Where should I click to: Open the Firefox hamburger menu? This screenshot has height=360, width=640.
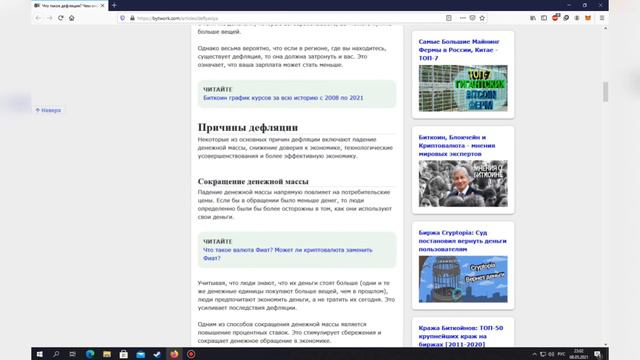point(602,18)
